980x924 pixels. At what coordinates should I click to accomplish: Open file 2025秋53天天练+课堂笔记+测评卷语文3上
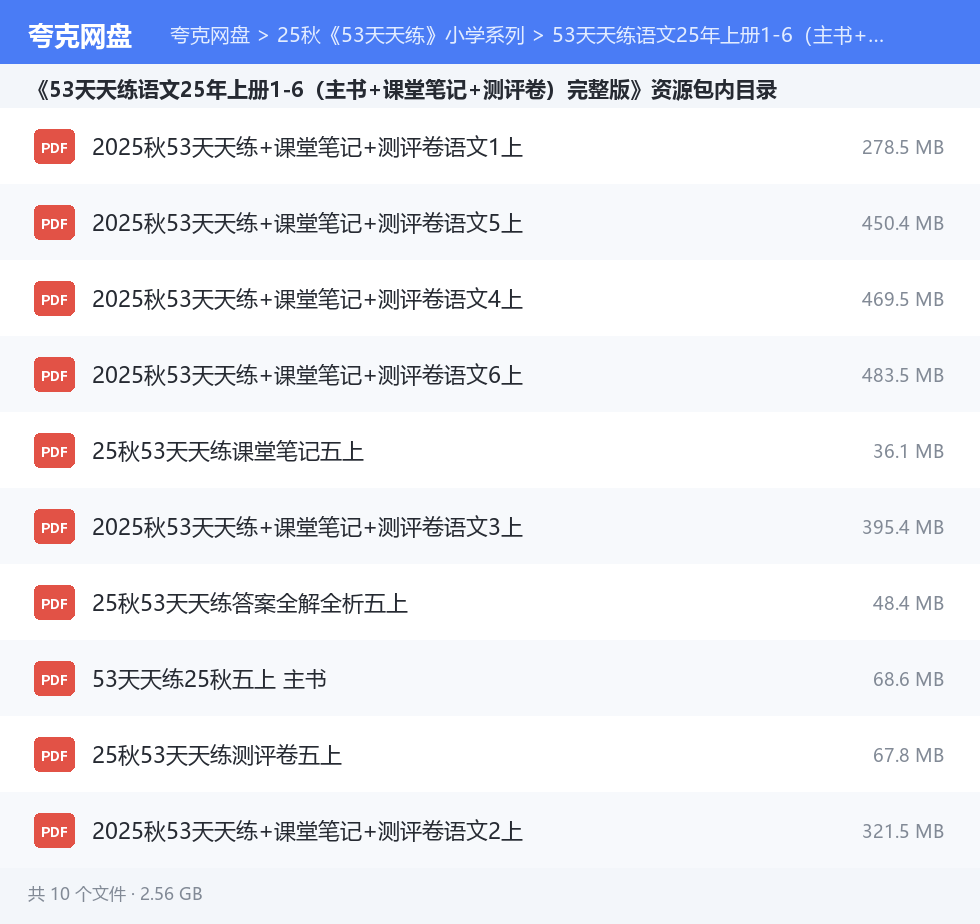tap(308, 527)
